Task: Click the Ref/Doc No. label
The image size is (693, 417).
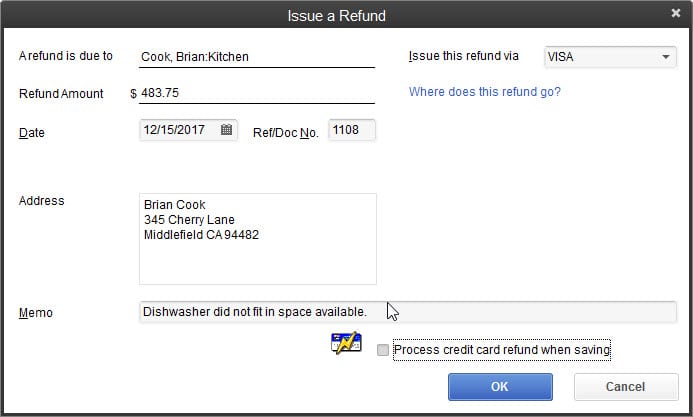Action: pyautogui.click(x=285, y=132)
